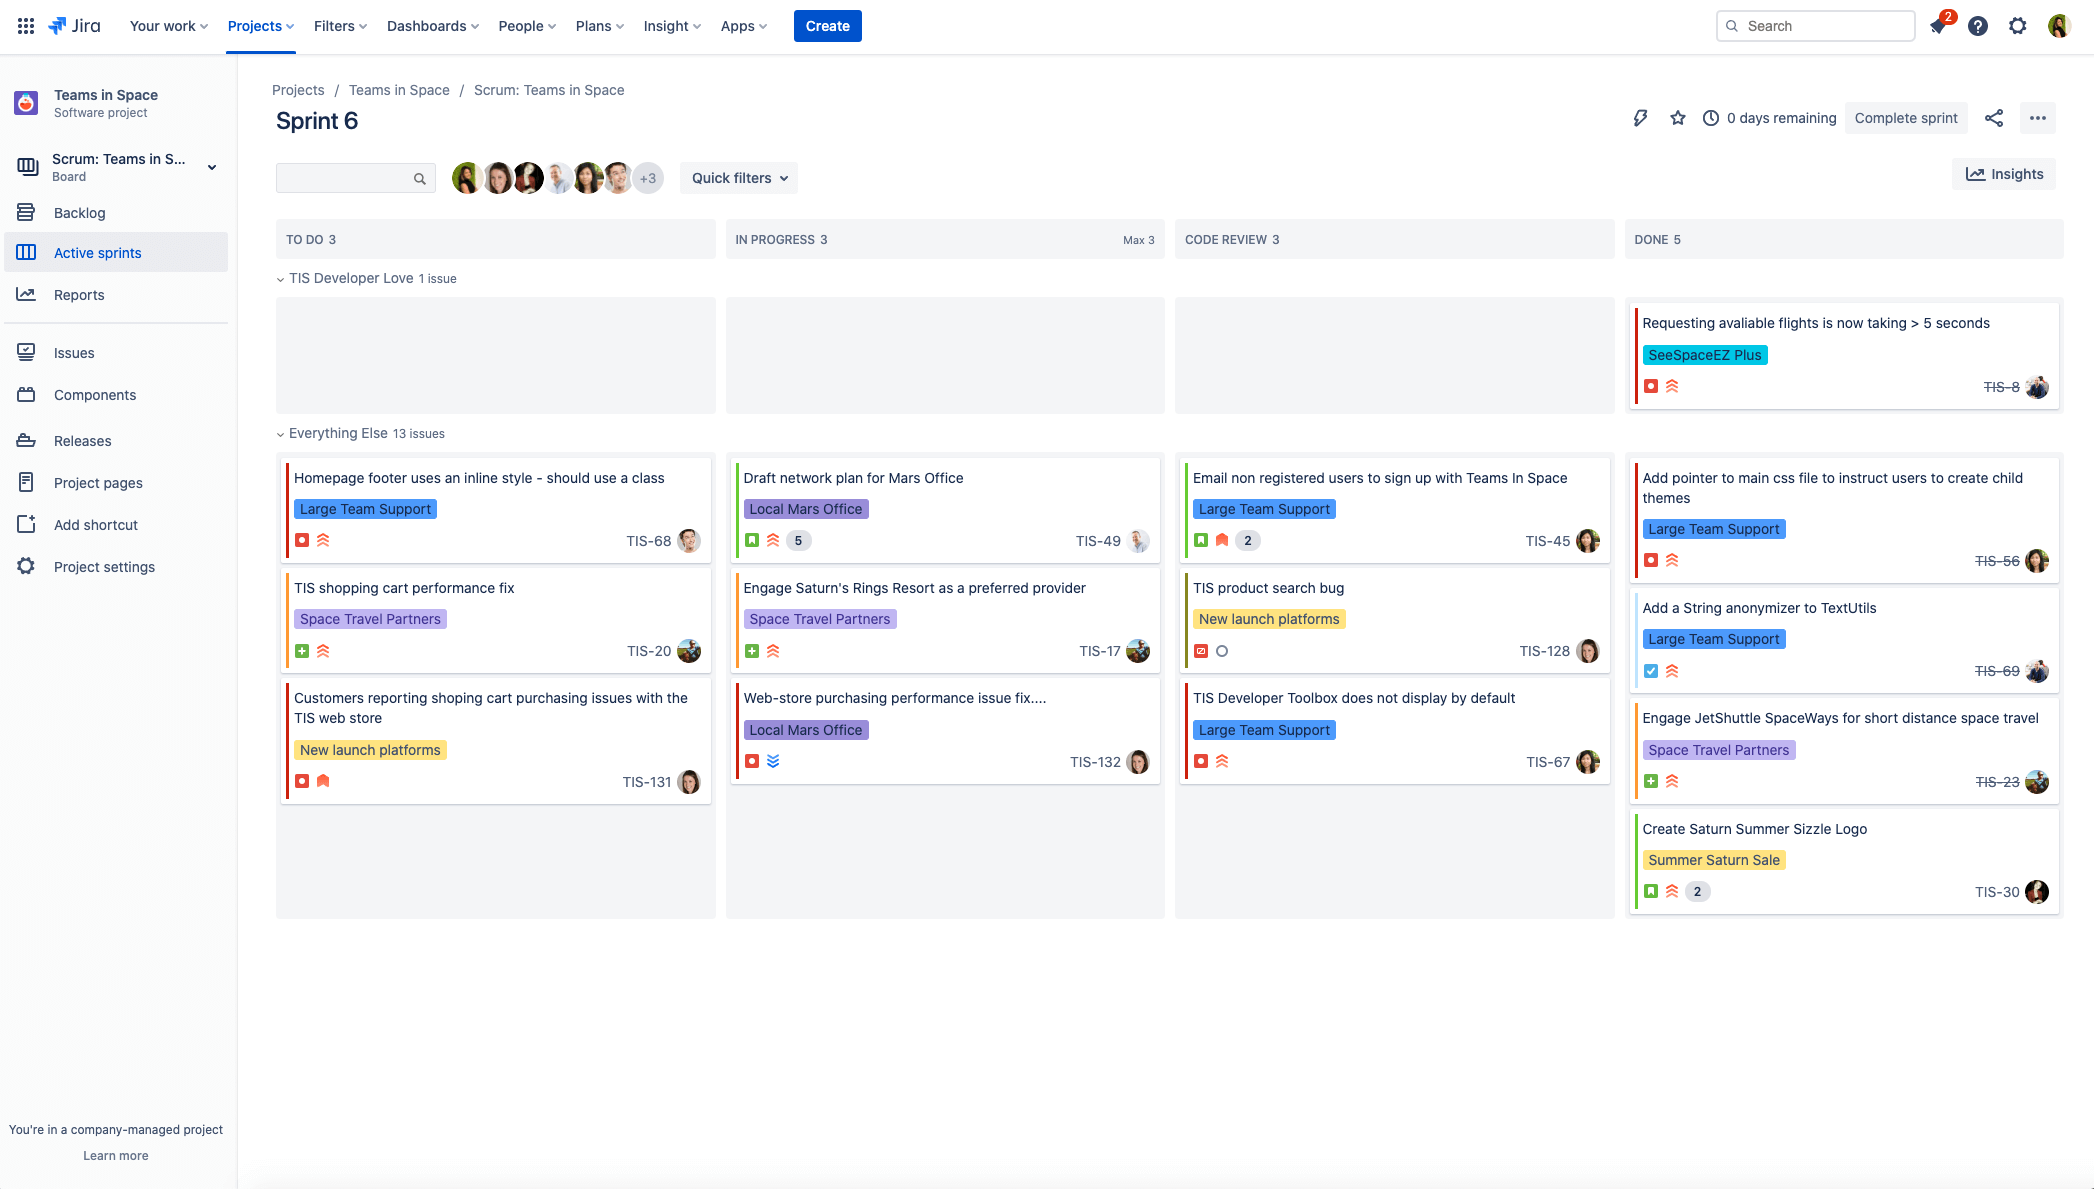Click Complete sprint button

point(1908,118)
